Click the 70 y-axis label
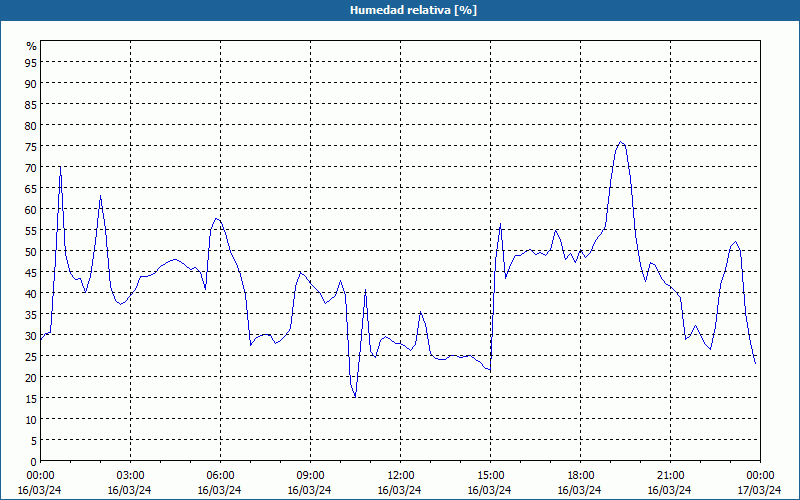Image resolution: width=800 pixels, height=500 pixels. (x=31, y=168)
